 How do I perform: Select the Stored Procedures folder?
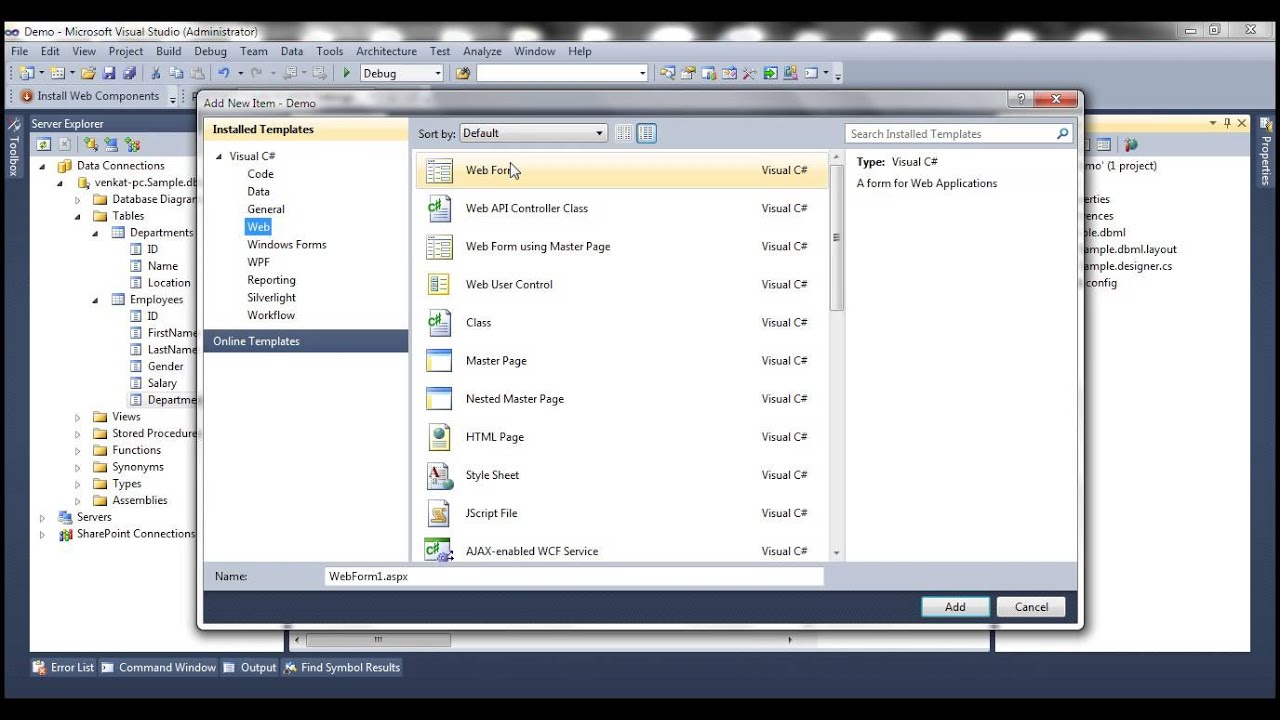[x=153, y=434]
